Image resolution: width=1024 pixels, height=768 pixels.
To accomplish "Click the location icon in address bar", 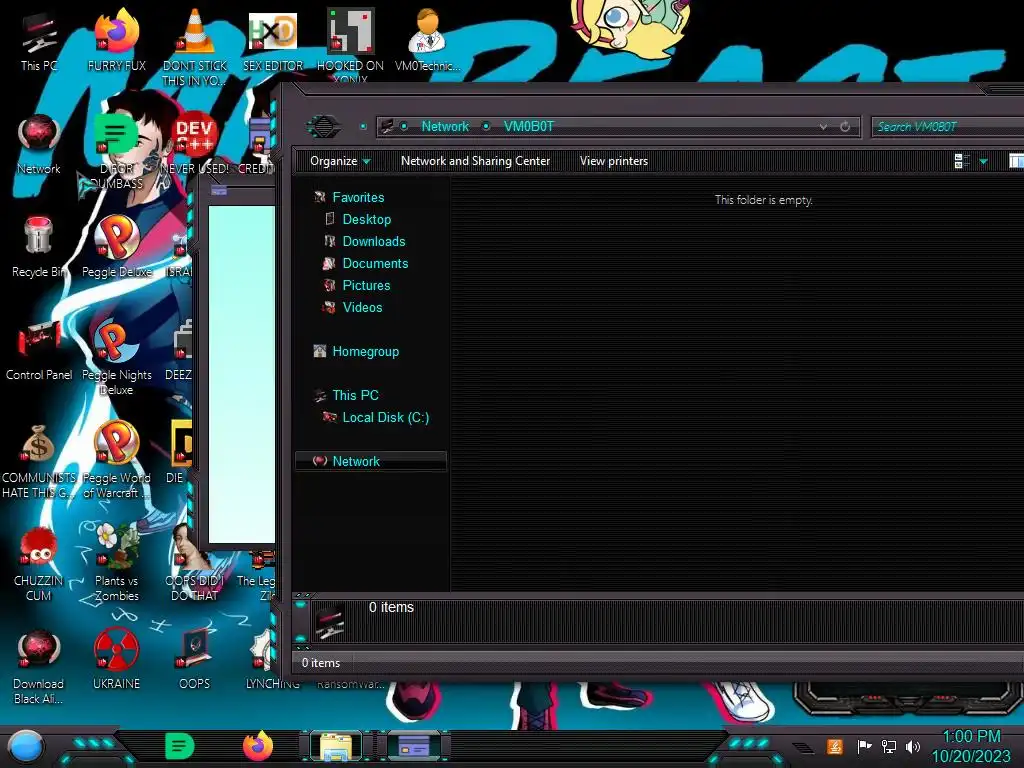I will (387, 127).
